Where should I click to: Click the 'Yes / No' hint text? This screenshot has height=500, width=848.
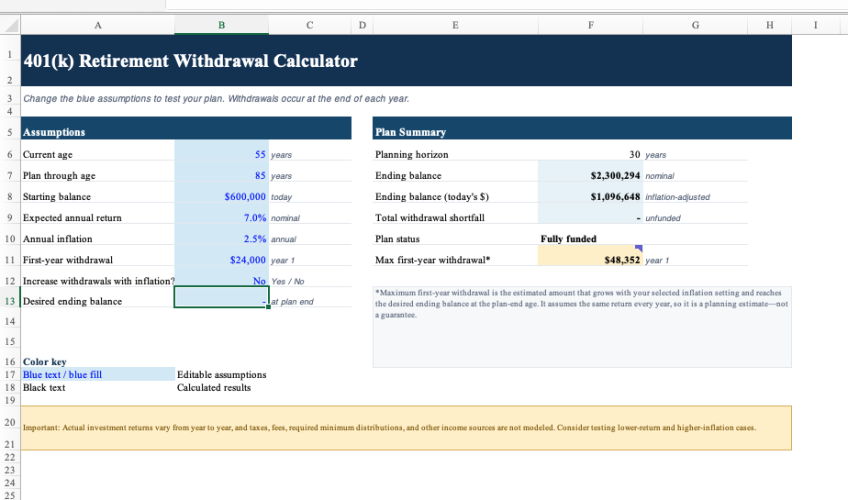(288, 282)
